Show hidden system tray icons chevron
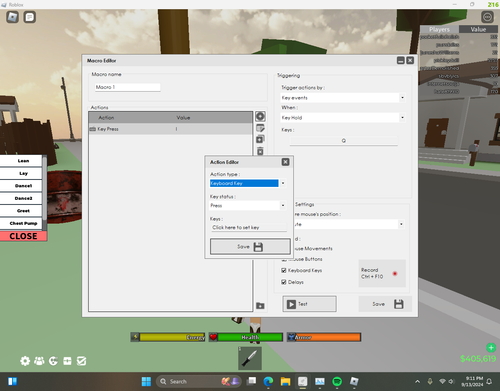The width and height of the screenshot is (500, 391). [x=417, y=381]
